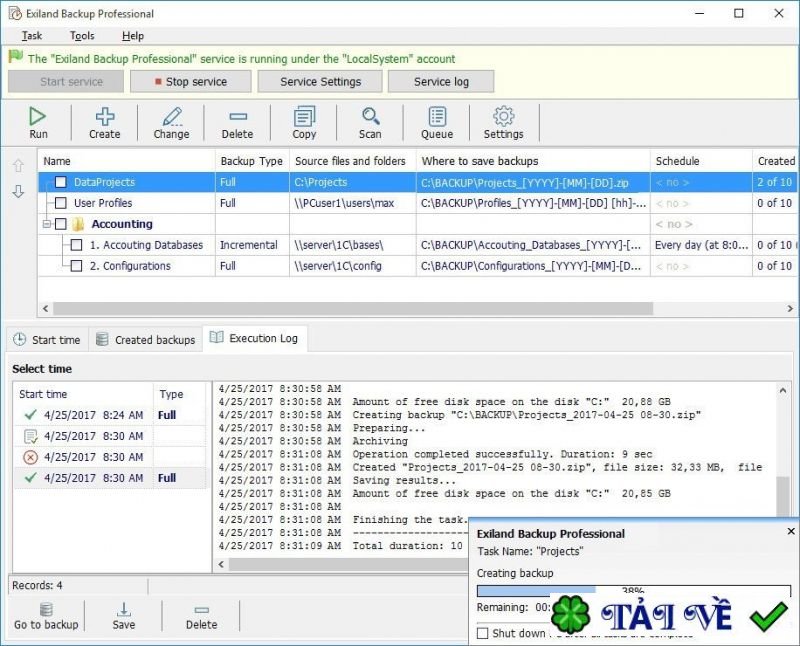Image resolution: width=800 pixels, height=646 pixels.
Task: Switch to the Execution Log tab
Action: click(x=255, y=338)
